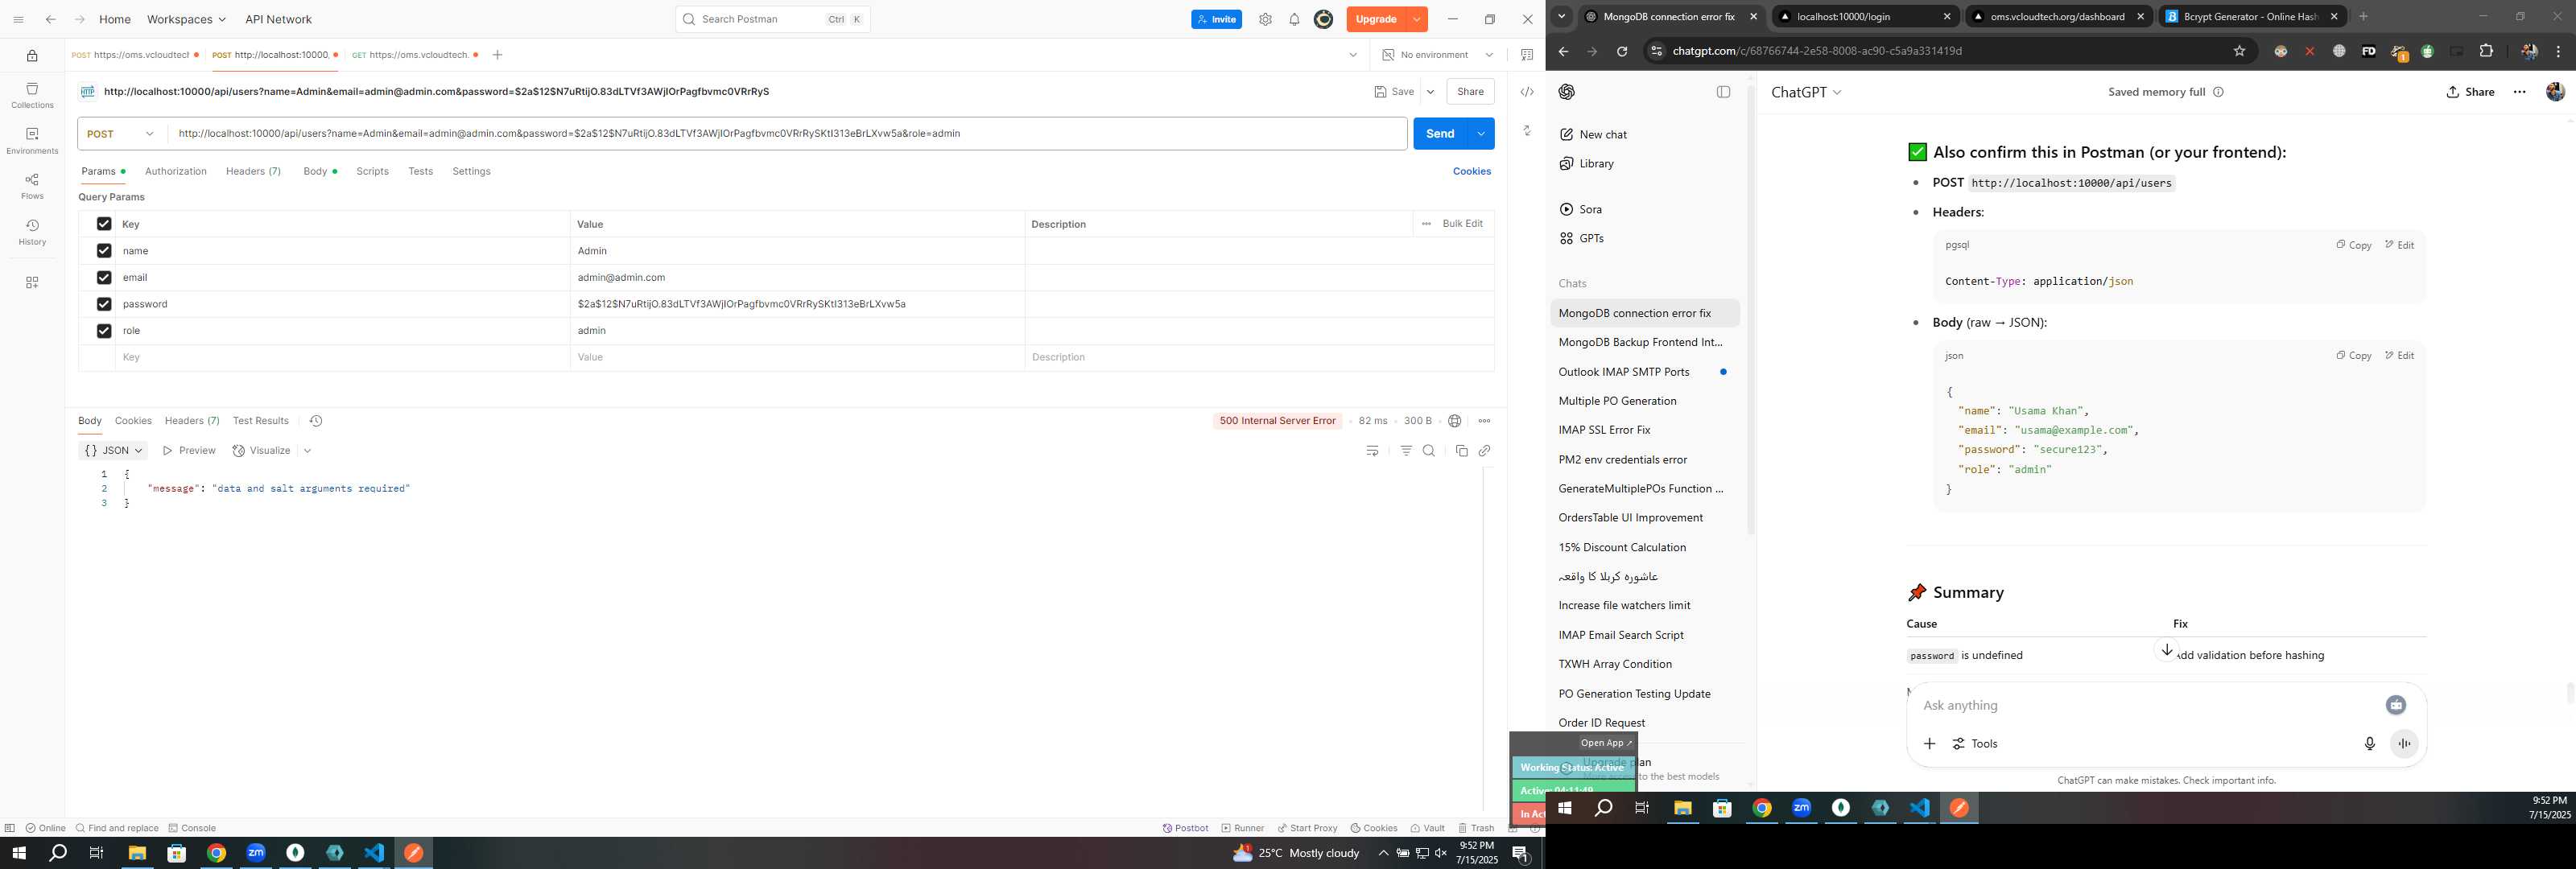Open response history clock icon
The image size is (2576, 869).
pos(316,421)
